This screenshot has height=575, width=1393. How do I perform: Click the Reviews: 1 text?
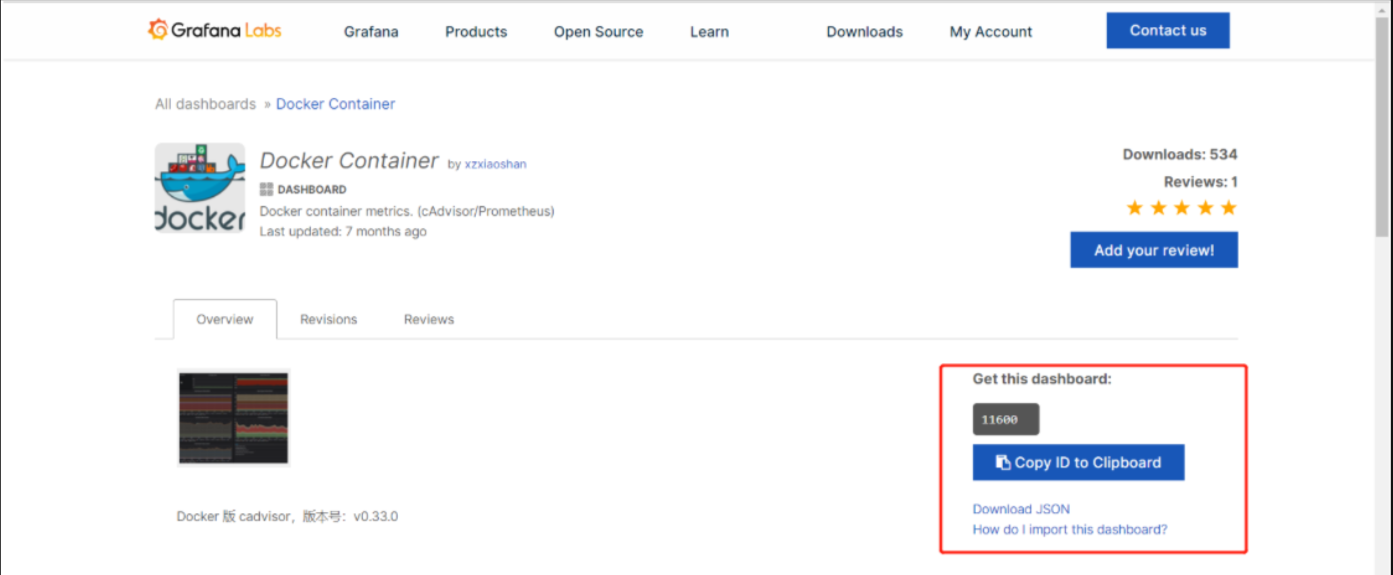coord(1201,182)
